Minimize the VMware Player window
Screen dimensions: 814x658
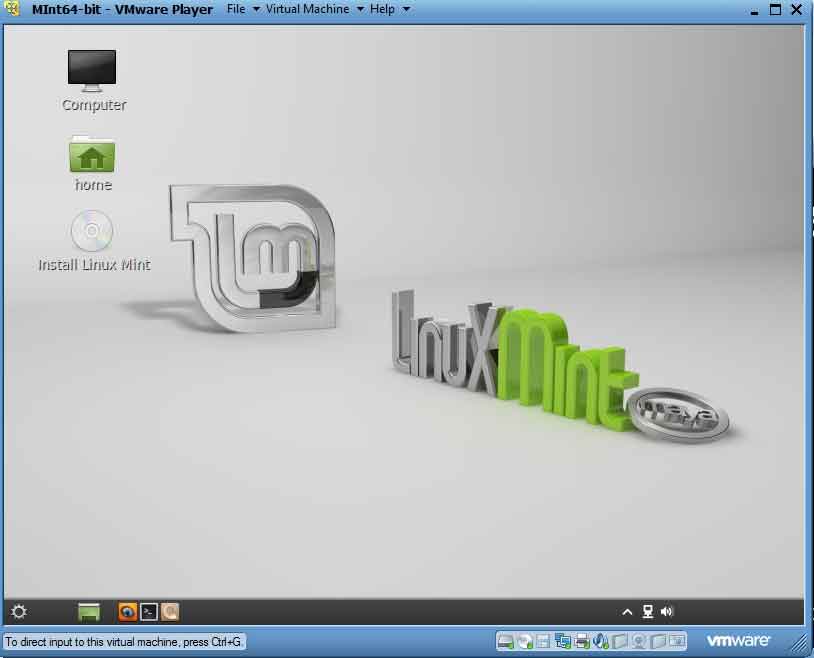coord(754,11)
